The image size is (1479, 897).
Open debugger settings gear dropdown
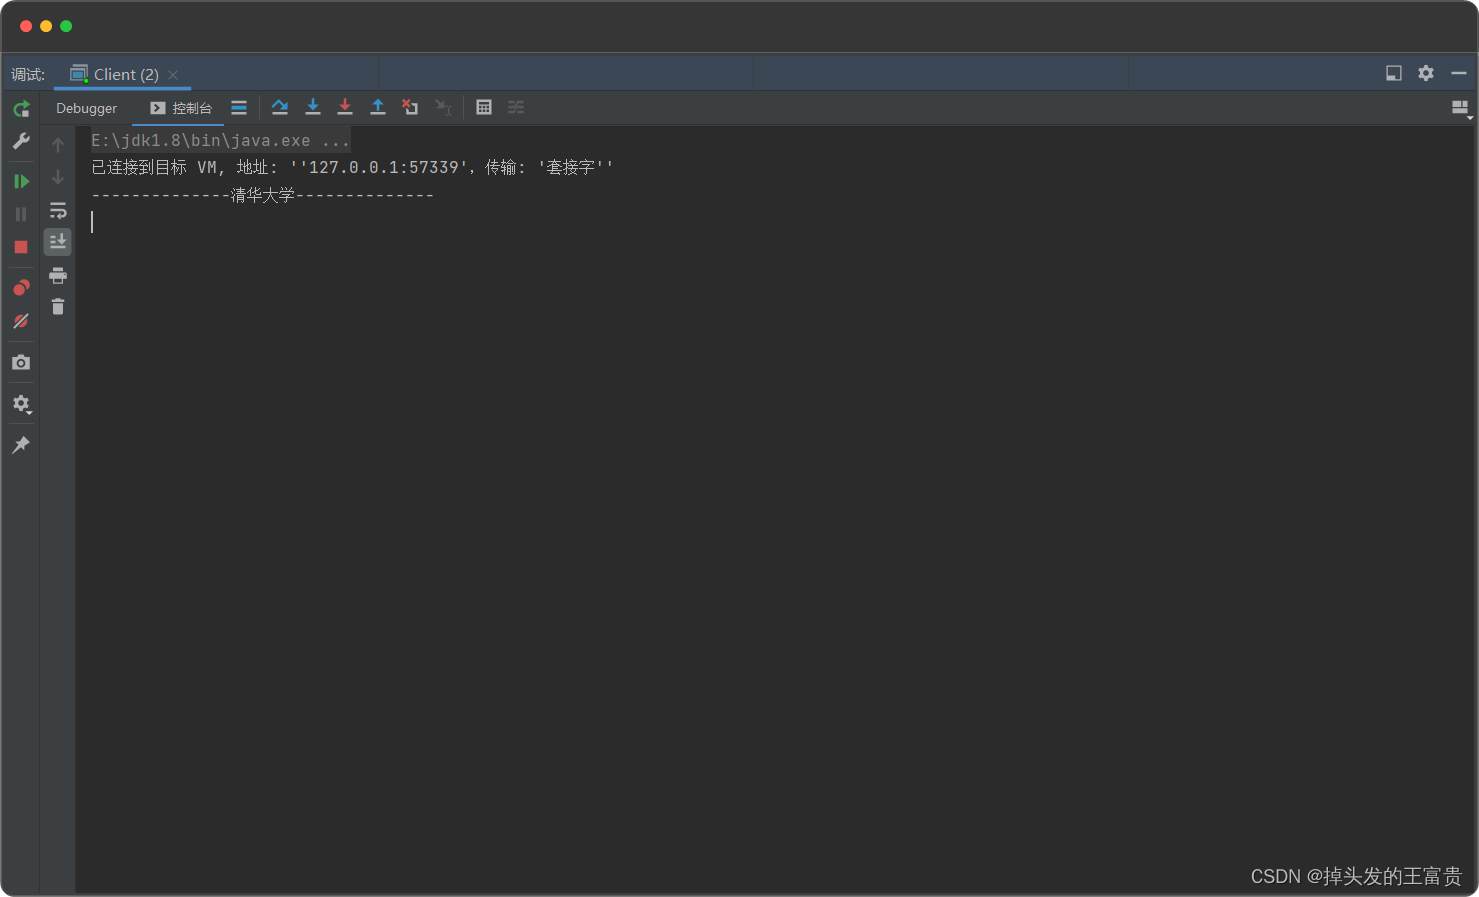(x=21, y=404)
